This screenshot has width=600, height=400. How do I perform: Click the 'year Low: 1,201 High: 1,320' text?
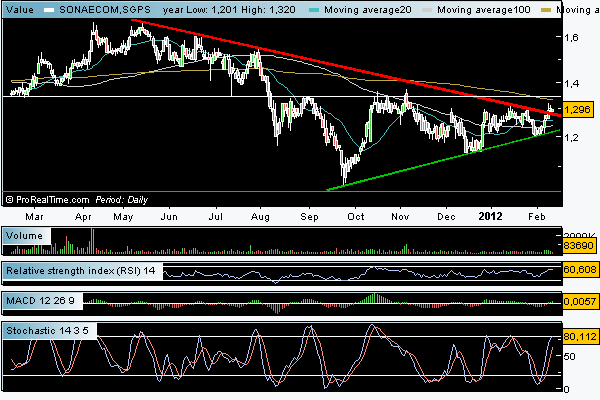(x=229, y=10)
